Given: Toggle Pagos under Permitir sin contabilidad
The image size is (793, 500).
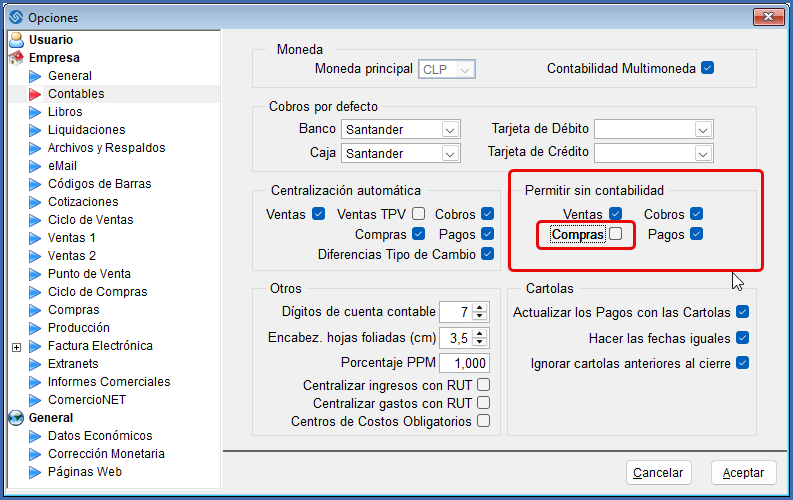Looking at the screenshot, I should click(696, 234).
